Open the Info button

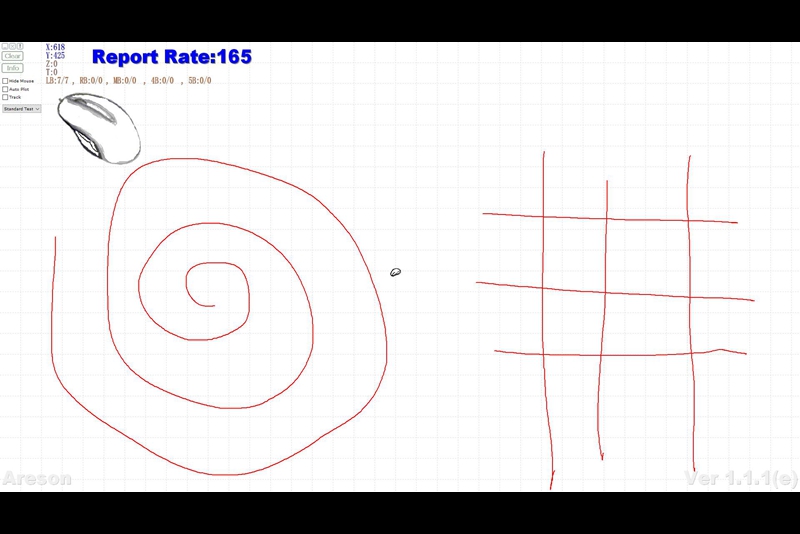pyautogui.click(x=12, y=68)
